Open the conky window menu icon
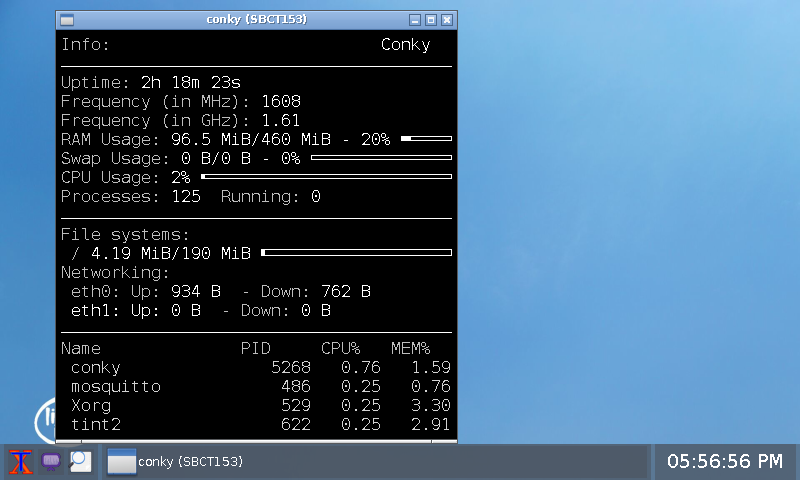Screen dimensions: 800x480 pyautogui.click(x=67, y=20)
